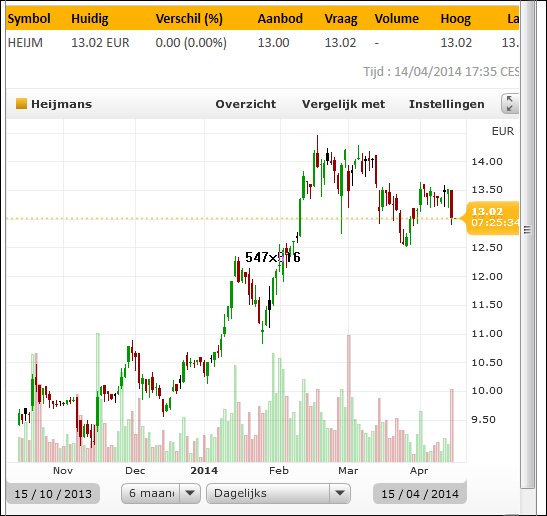Viewport: 547px width, 516px height.
Task: Click the end date field 15 / 04 / 2014
Action: pos(420,494)
